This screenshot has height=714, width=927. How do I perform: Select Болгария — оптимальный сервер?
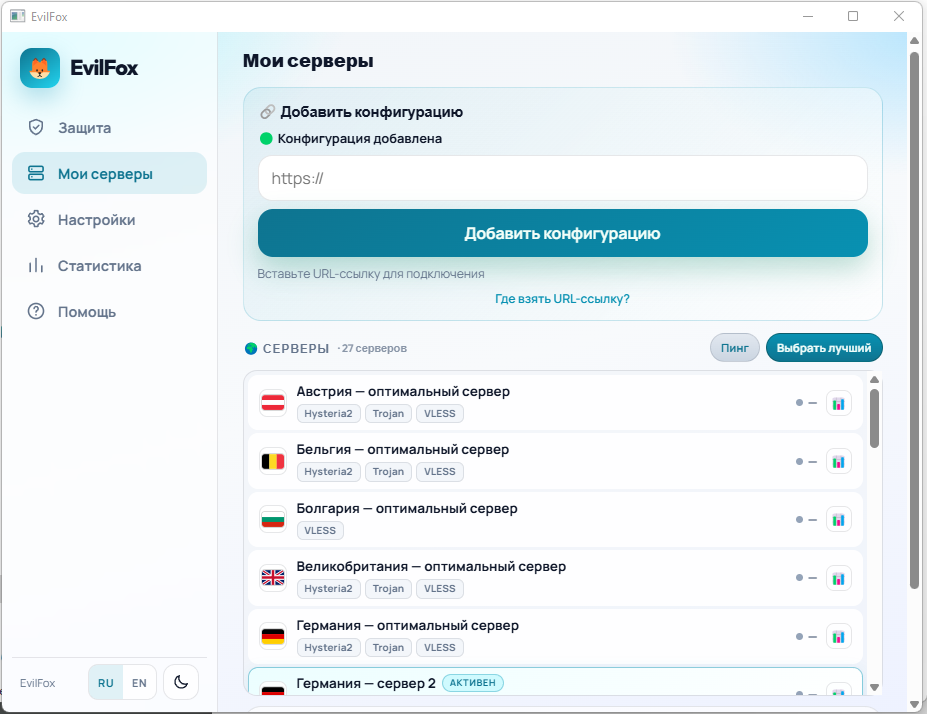555,520
